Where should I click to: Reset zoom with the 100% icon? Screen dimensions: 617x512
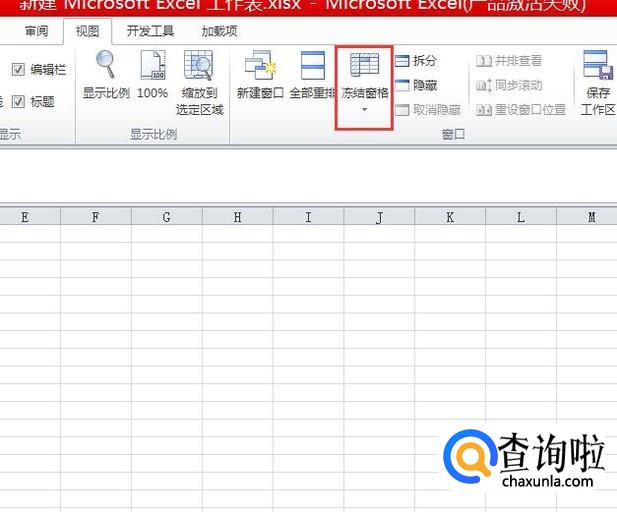[153, 75]
